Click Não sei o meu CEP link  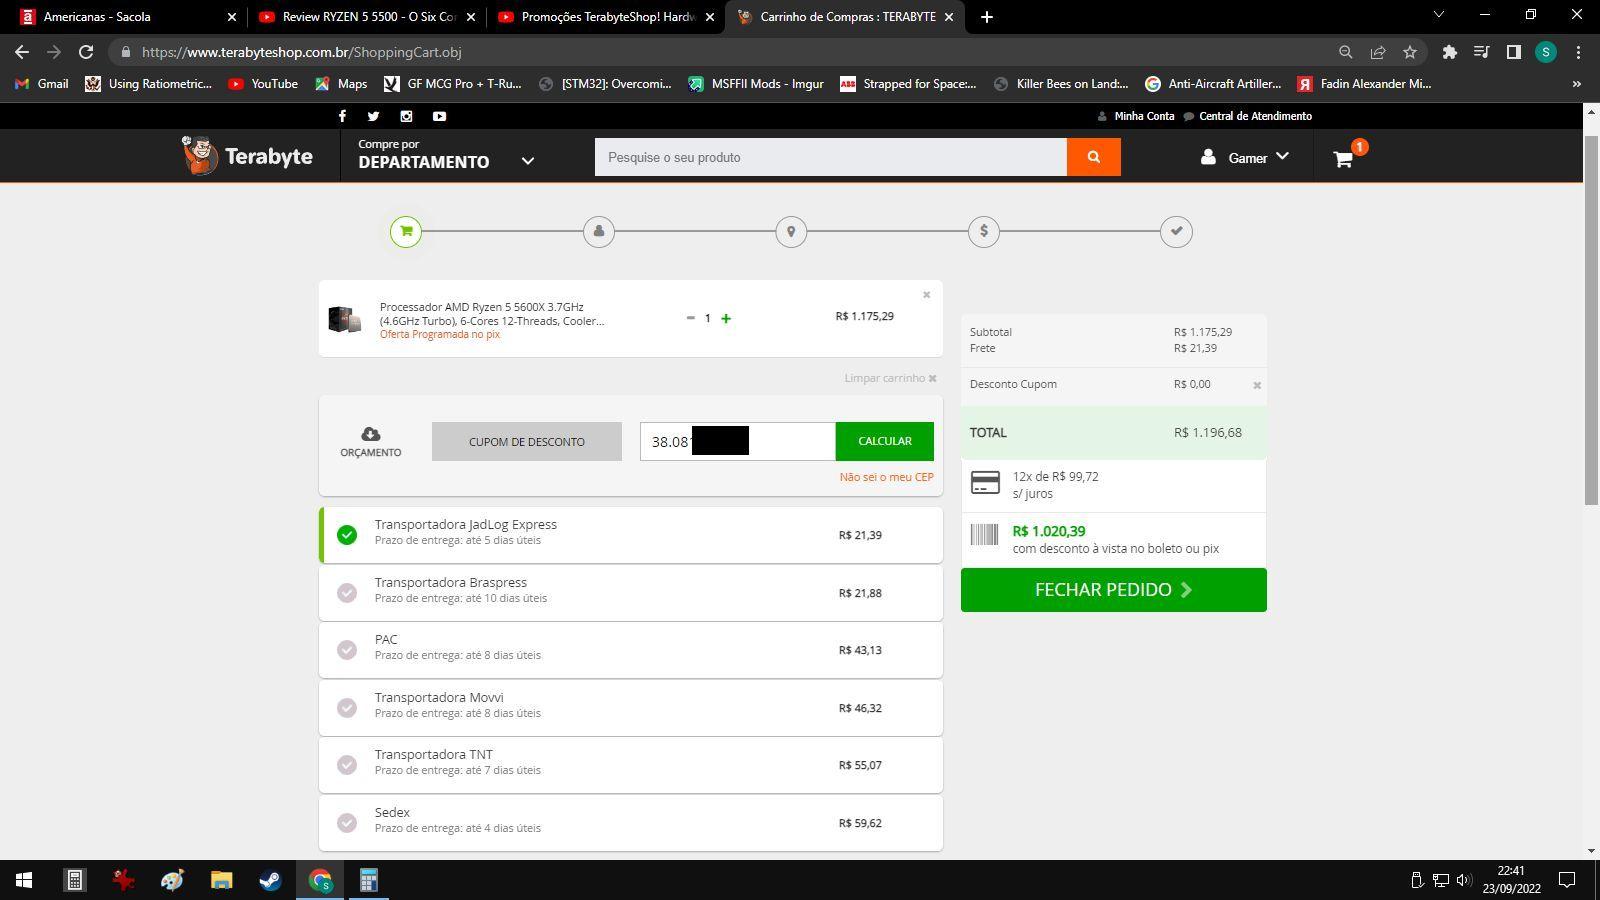pos(886,477)
